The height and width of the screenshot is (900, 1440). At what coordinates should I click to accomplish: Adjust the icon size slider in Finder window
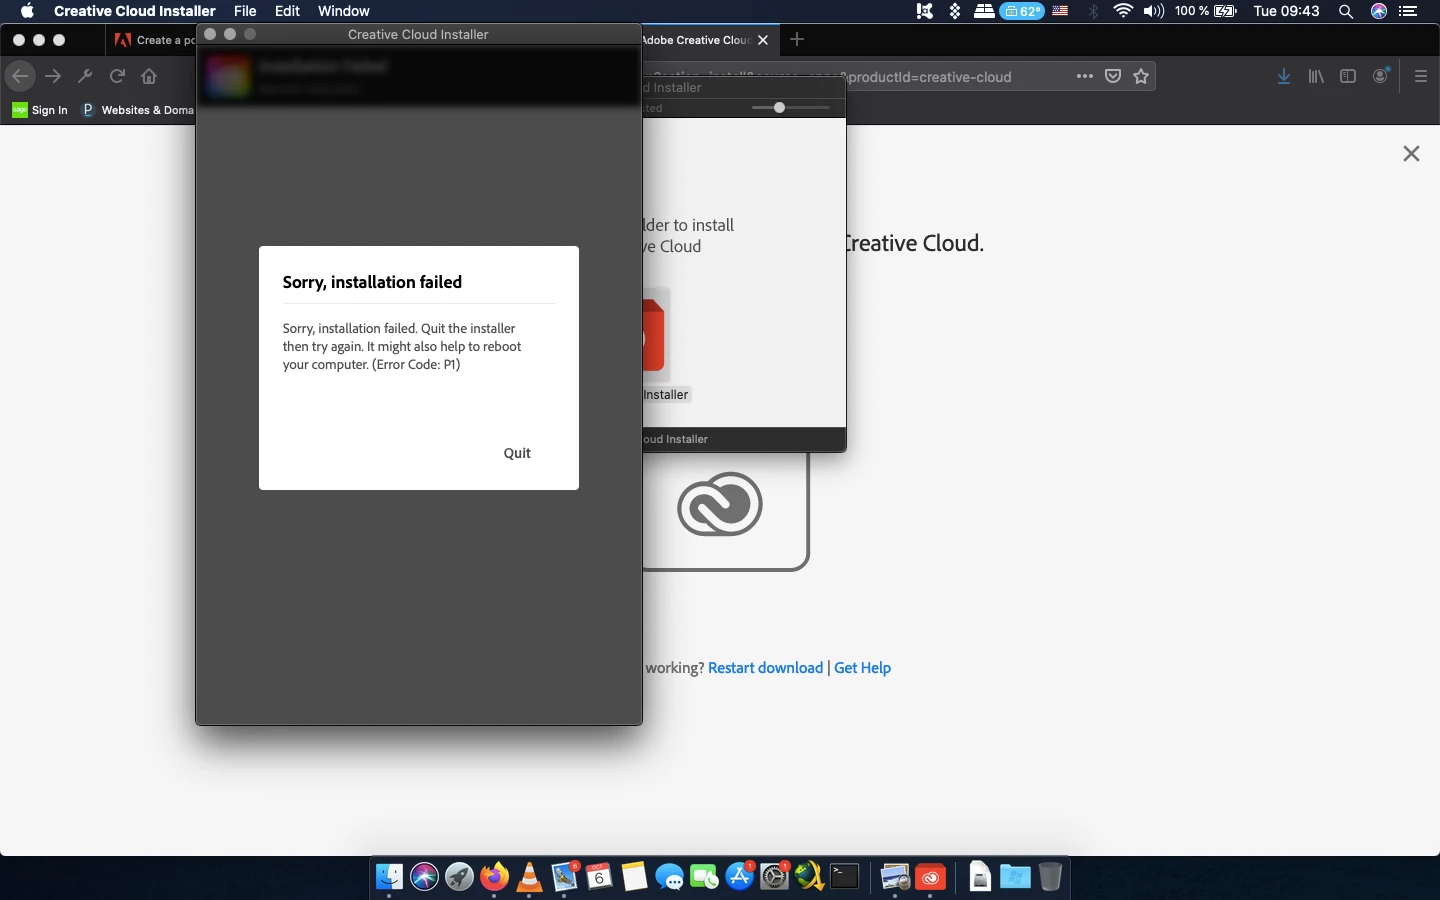779,107
